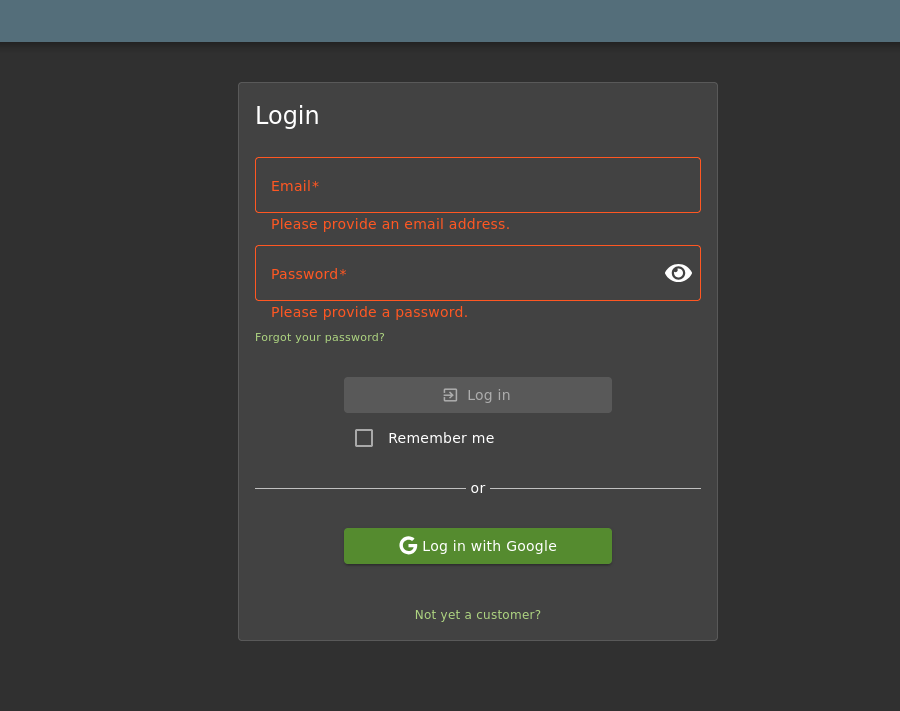Click Log in with Google button
Image resolution: width=900 pixels, height=711 pixels.
pyautogui.click(x=478, y=546)
